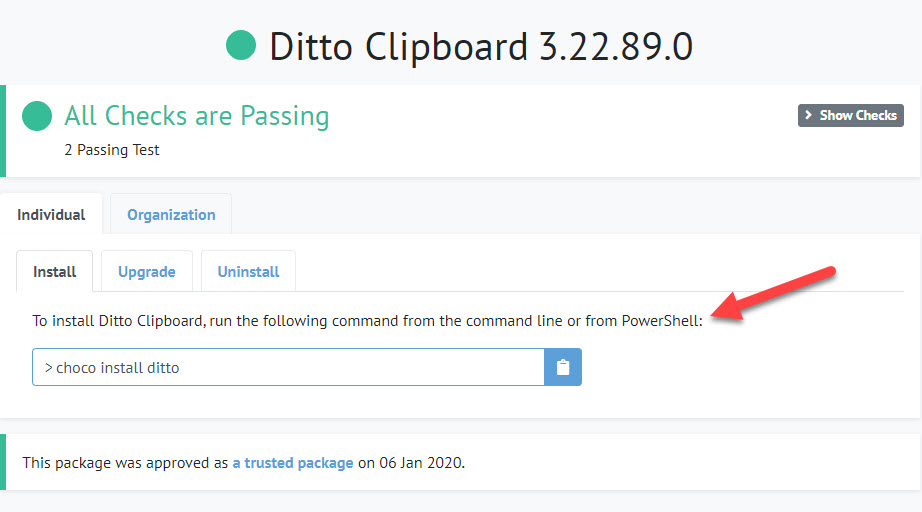Open the Uninstall tab

249,272
